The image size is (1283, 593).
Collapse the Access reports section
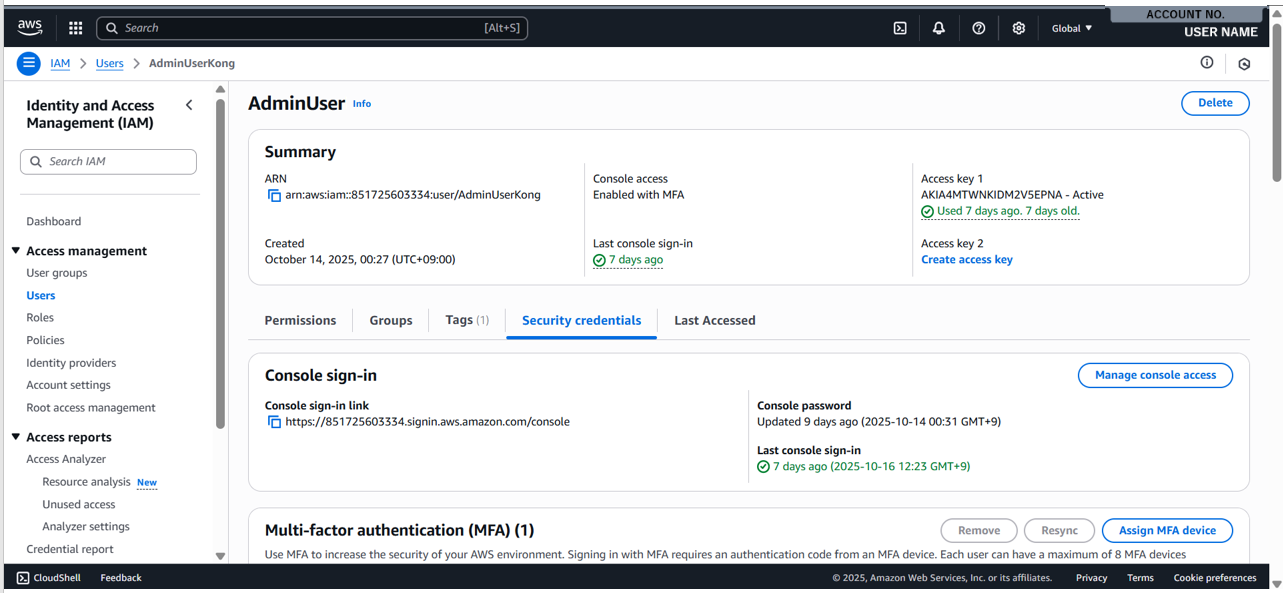[x=16, y=437]
